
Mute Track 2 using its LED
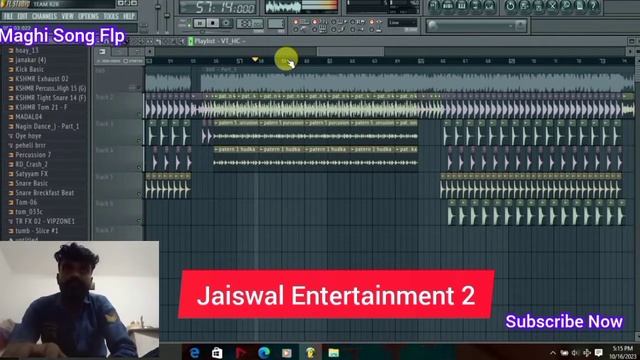139,114
